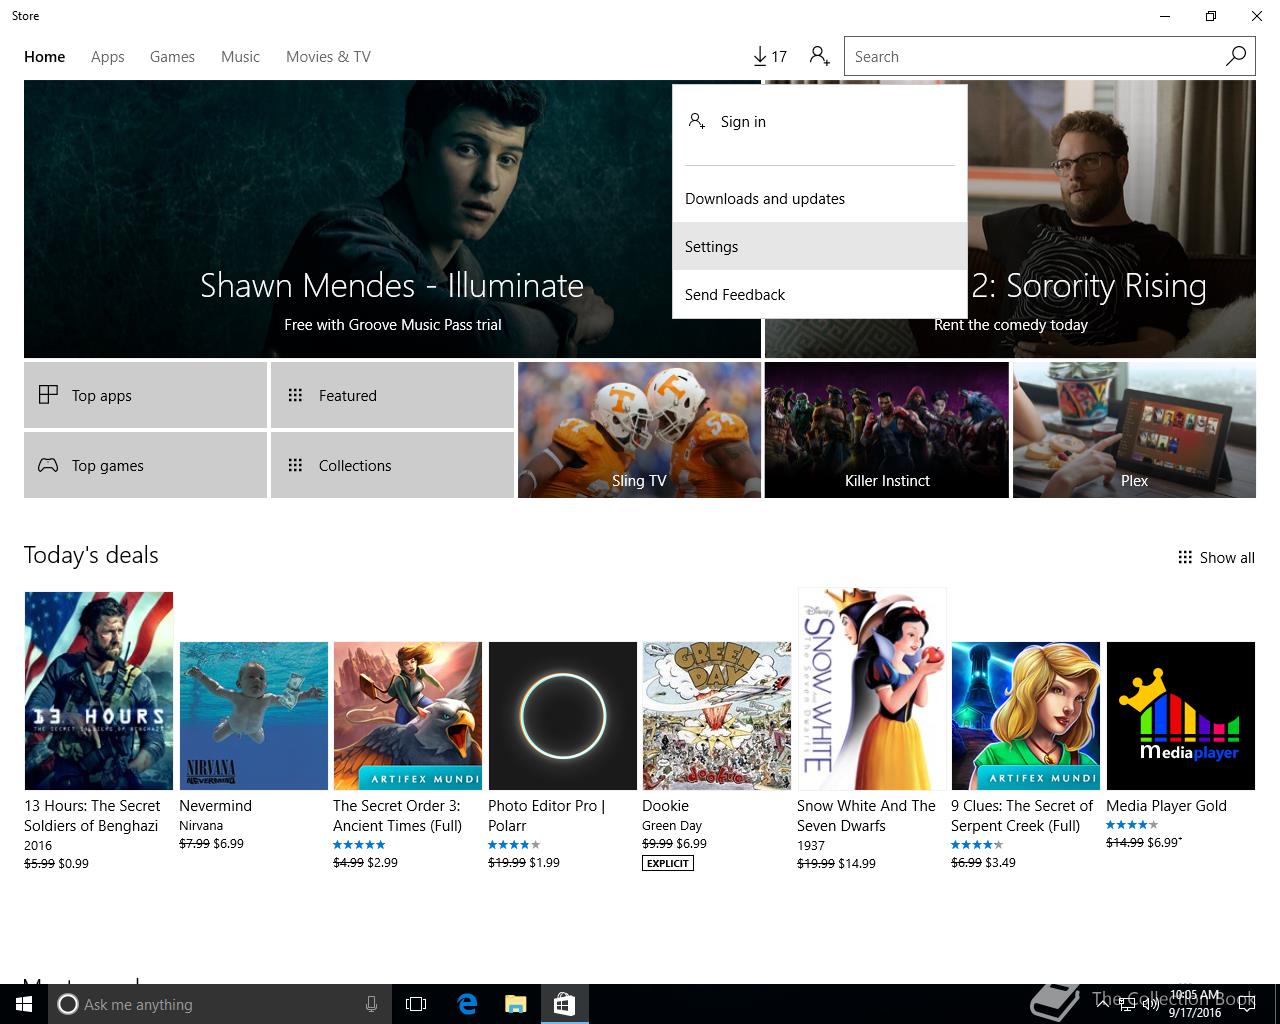This screenshot has height=1024, width=1280.
Task: Click the Featured grid icon
Action: pyautogui.click(x=295, y=395)
